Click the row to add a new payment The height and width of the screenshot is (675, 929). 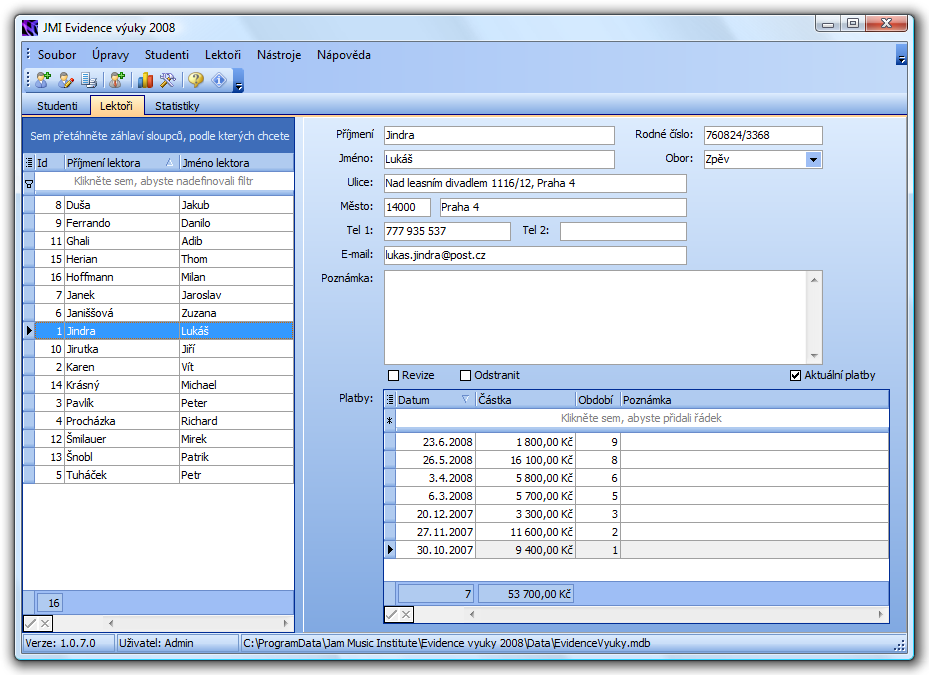(x=641, y=419)
